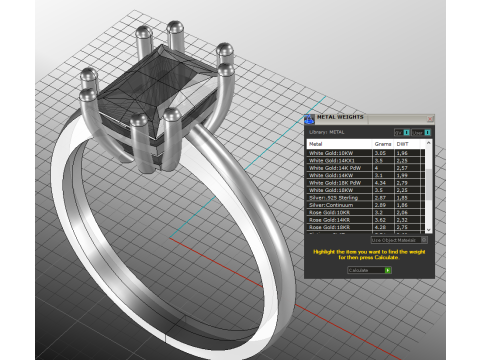Select the Rose Gold:14KR row

(366, 220)
